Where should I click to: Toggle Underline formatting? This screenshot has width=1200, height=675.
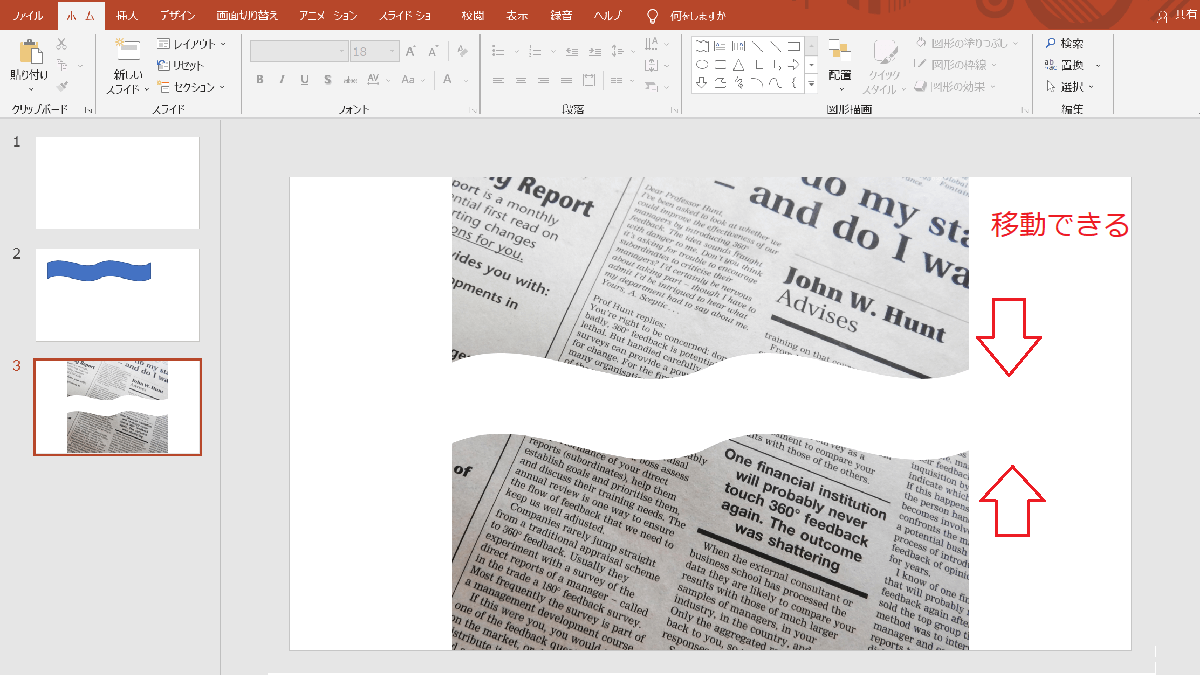[x=305, y=80]
